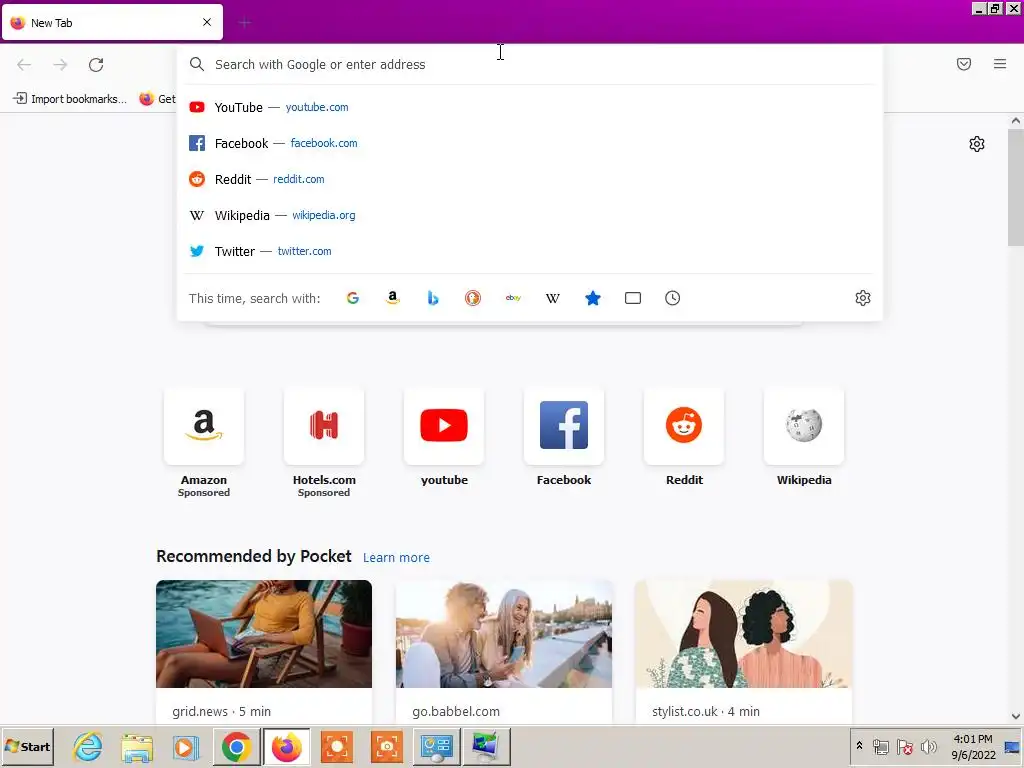Viewport: 1024px width, 768px height.
Task: Select the New Tab tab
Action: pyautogui.click(x=112, y=22)
